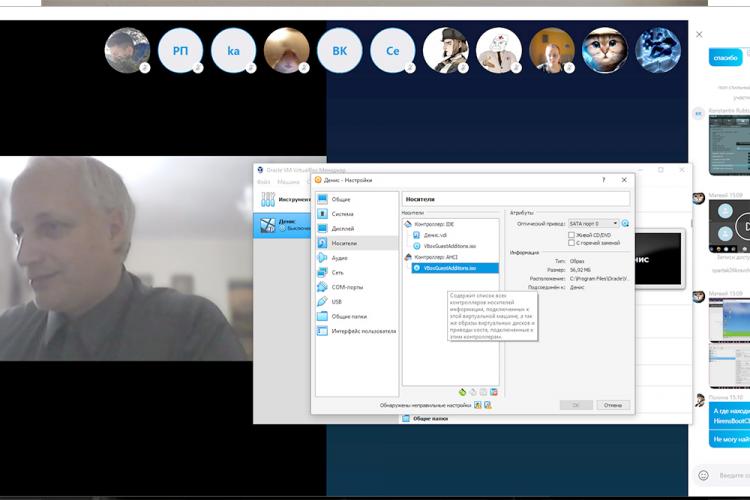The width and height of the screenshot is (750, 500).
Task: Open the USB settings section
Action: click(337, 301)
